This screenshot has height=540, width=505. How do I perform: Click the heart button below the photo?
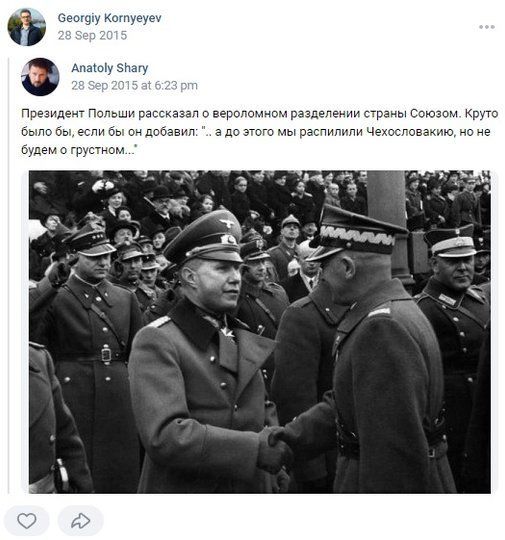tap(27, 521)
